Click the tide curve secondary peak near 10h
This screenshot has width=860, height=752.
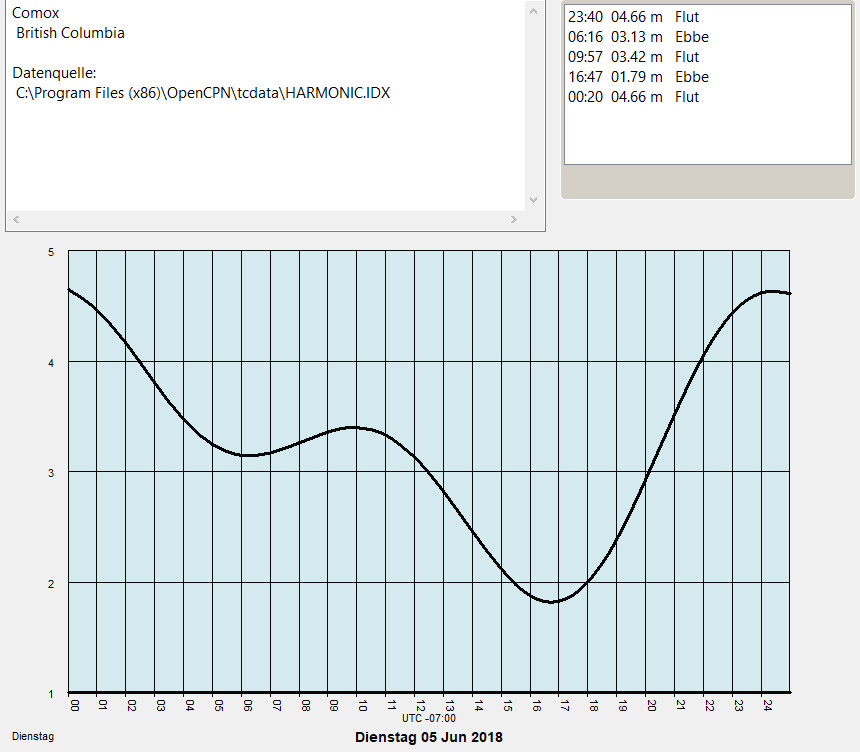pyautogui.click(x=352, y=427)
